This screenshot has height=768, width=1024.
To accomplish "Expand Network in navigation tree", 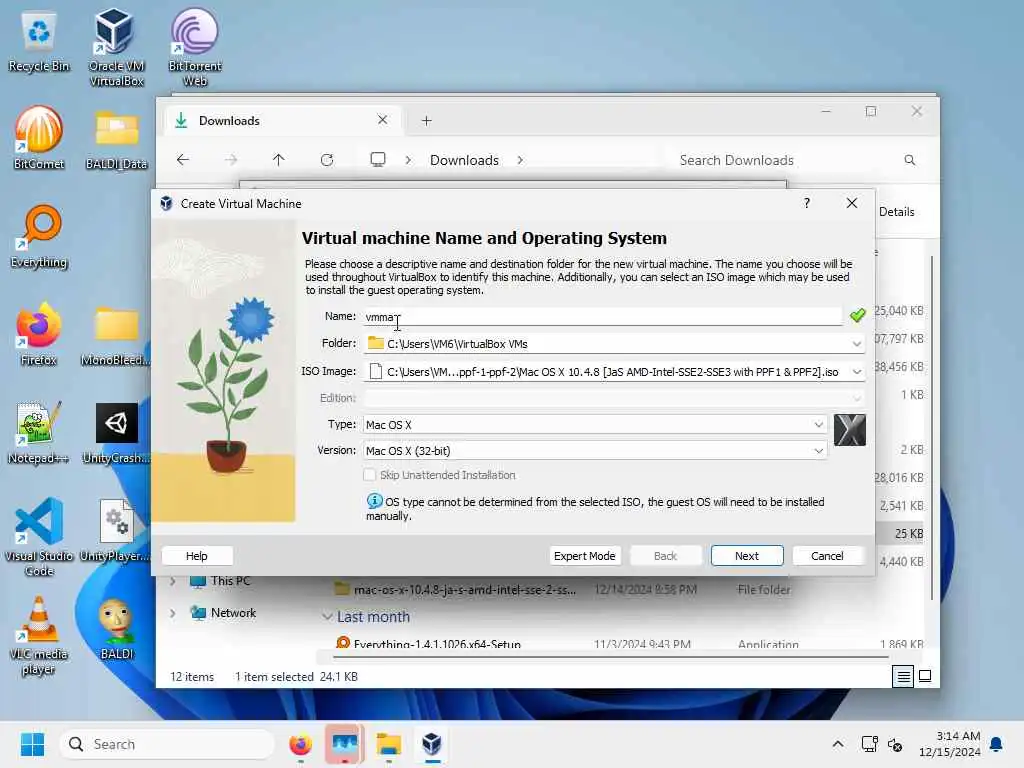I will (x=173, y=613).
